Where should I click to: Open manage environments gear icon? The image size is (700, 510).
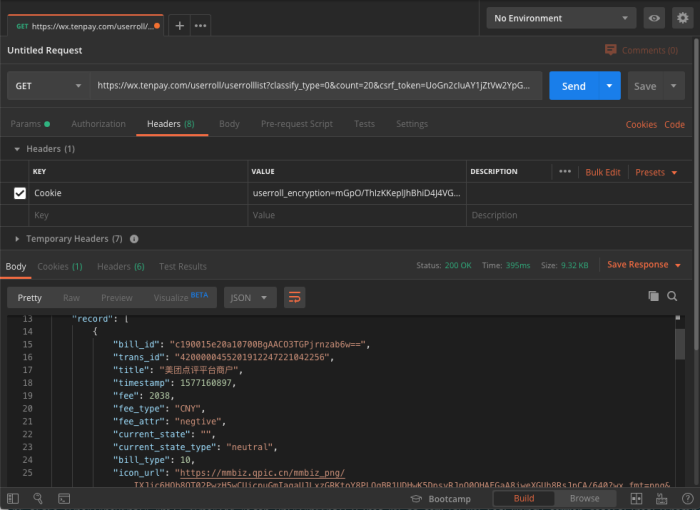pos(683,18)
